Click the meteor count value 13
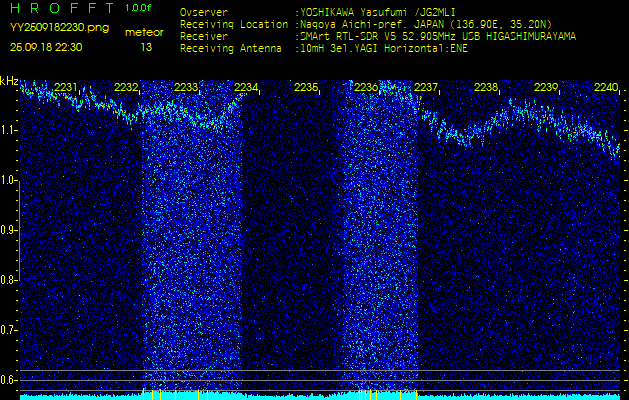The width and height of the screenshot is (629, 400). point(146,46)
